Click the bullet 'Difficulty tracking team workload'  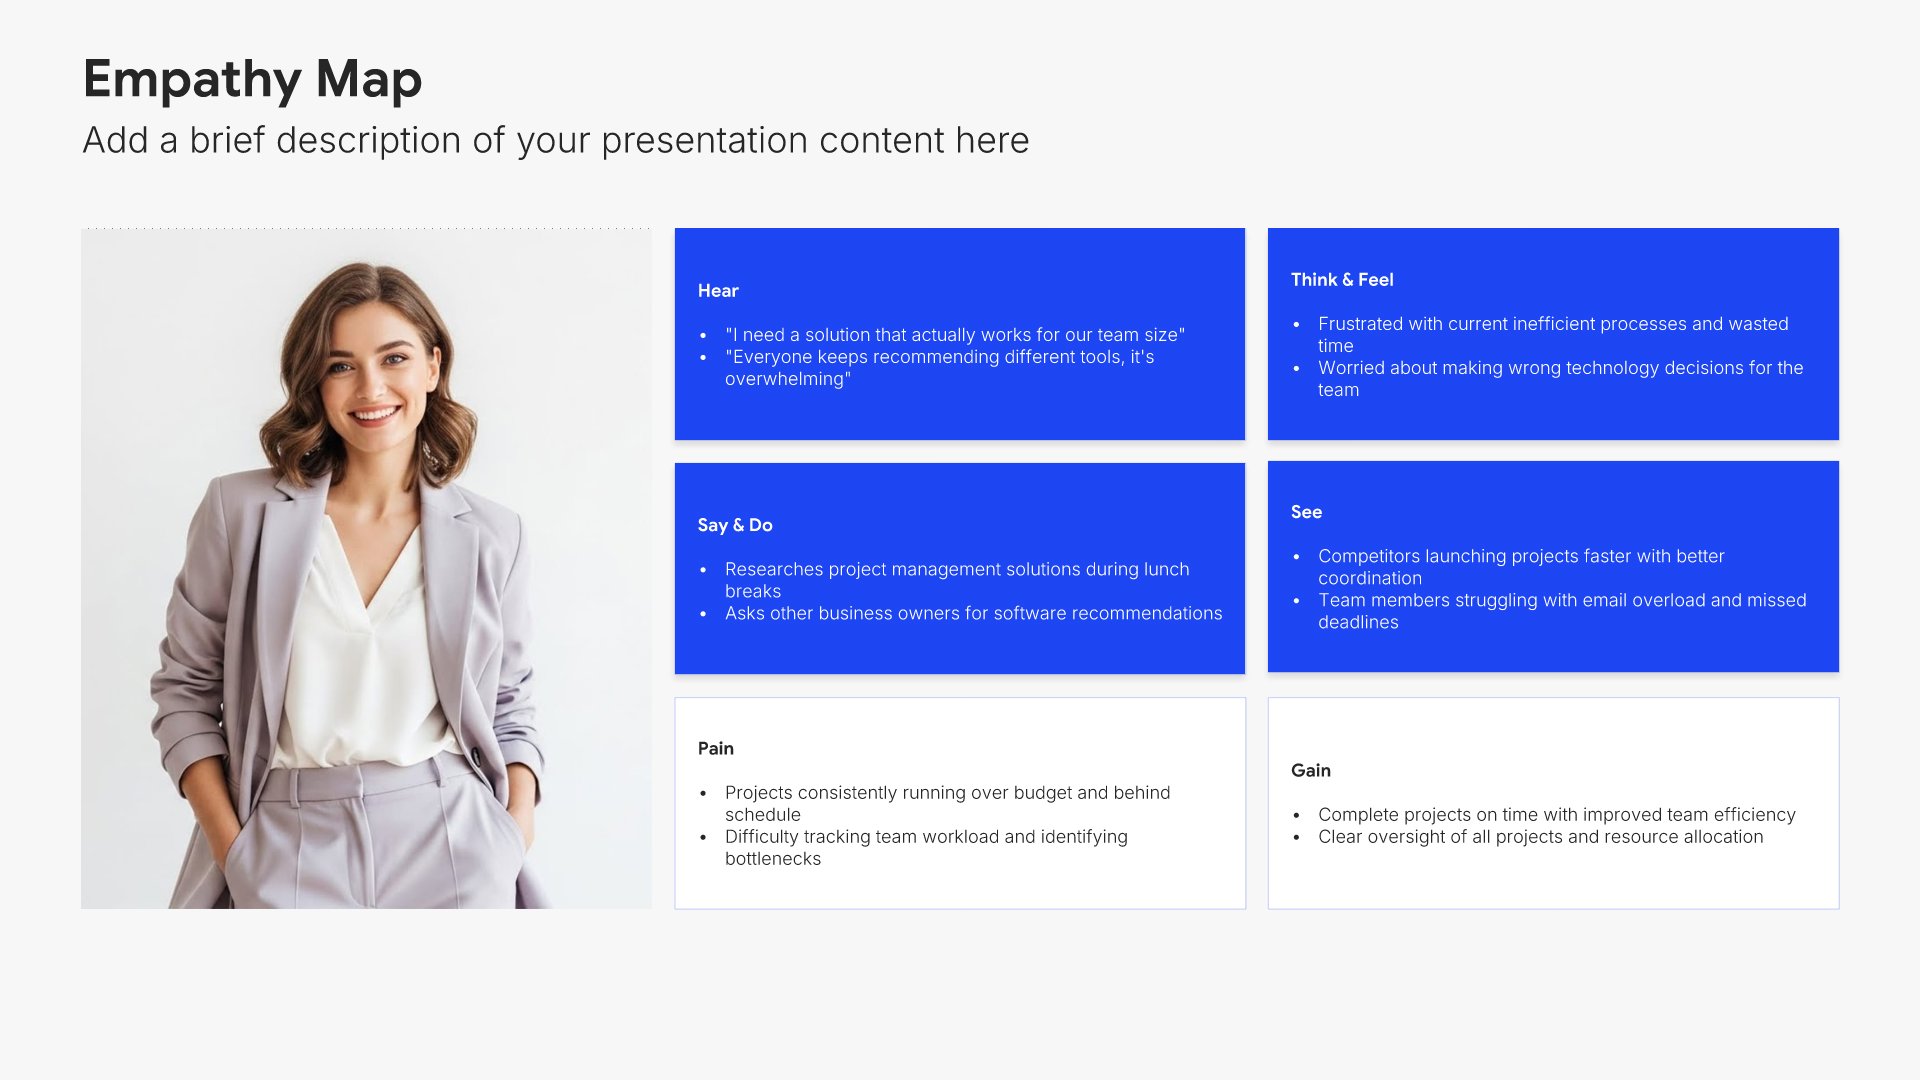(926, 848)
